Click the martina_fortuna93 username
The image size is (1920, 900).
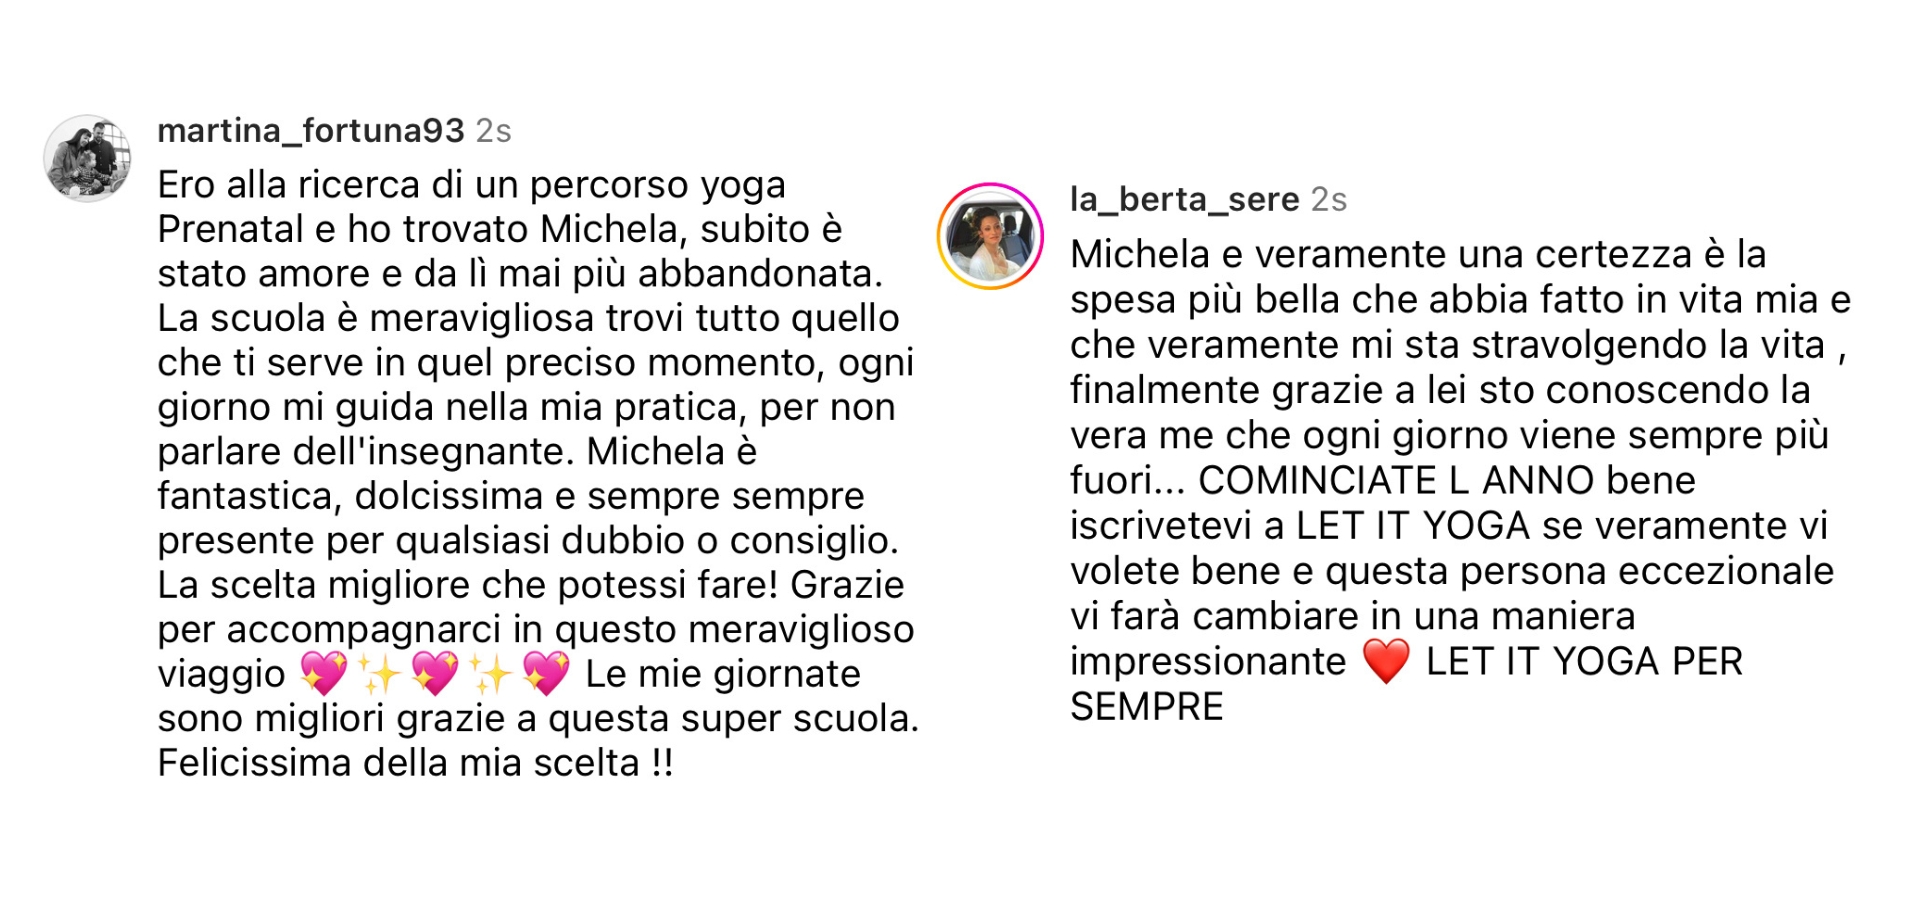pyautogui.click(x=311, y=130)
